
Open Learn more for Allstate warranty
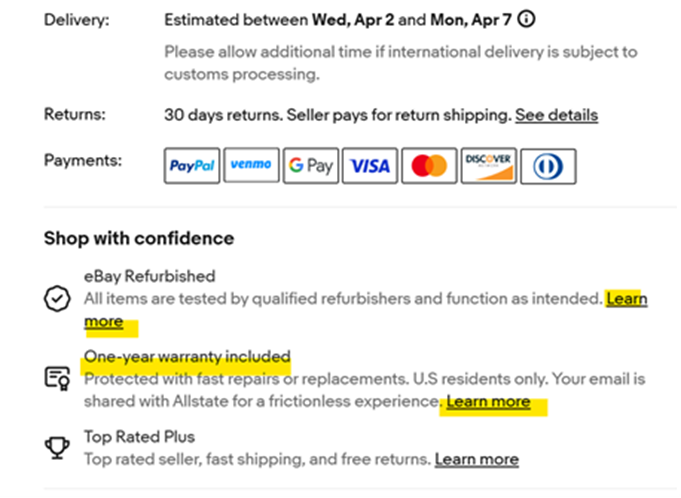[488, 402]
